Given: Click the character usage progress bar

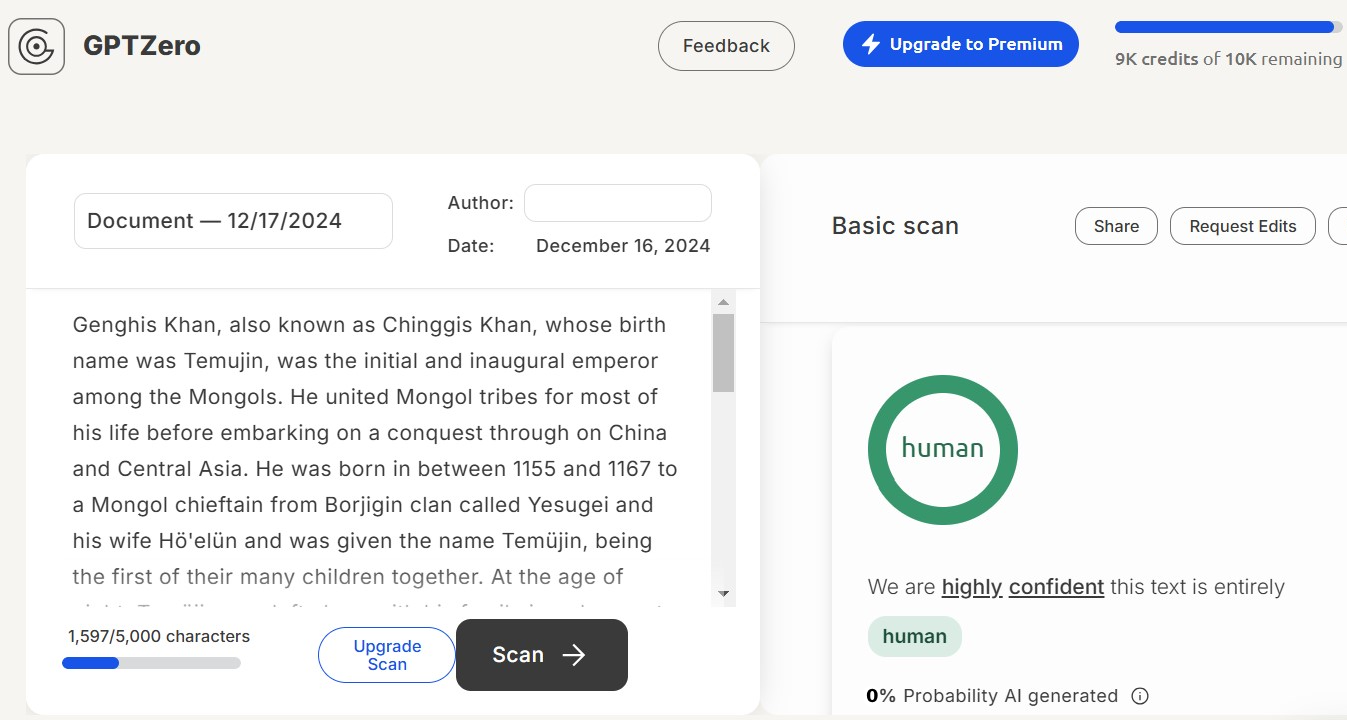Looking at the screenshot, I should click(151, 662).
